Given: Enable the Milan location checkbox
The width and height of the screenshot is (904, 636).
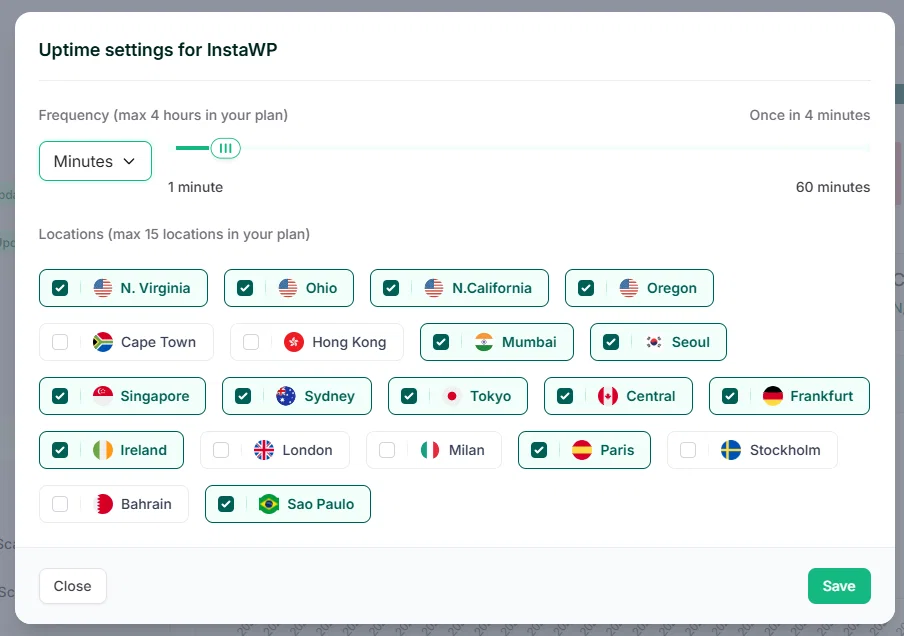Looking at the screenshot, I should (x=387, y=450).
